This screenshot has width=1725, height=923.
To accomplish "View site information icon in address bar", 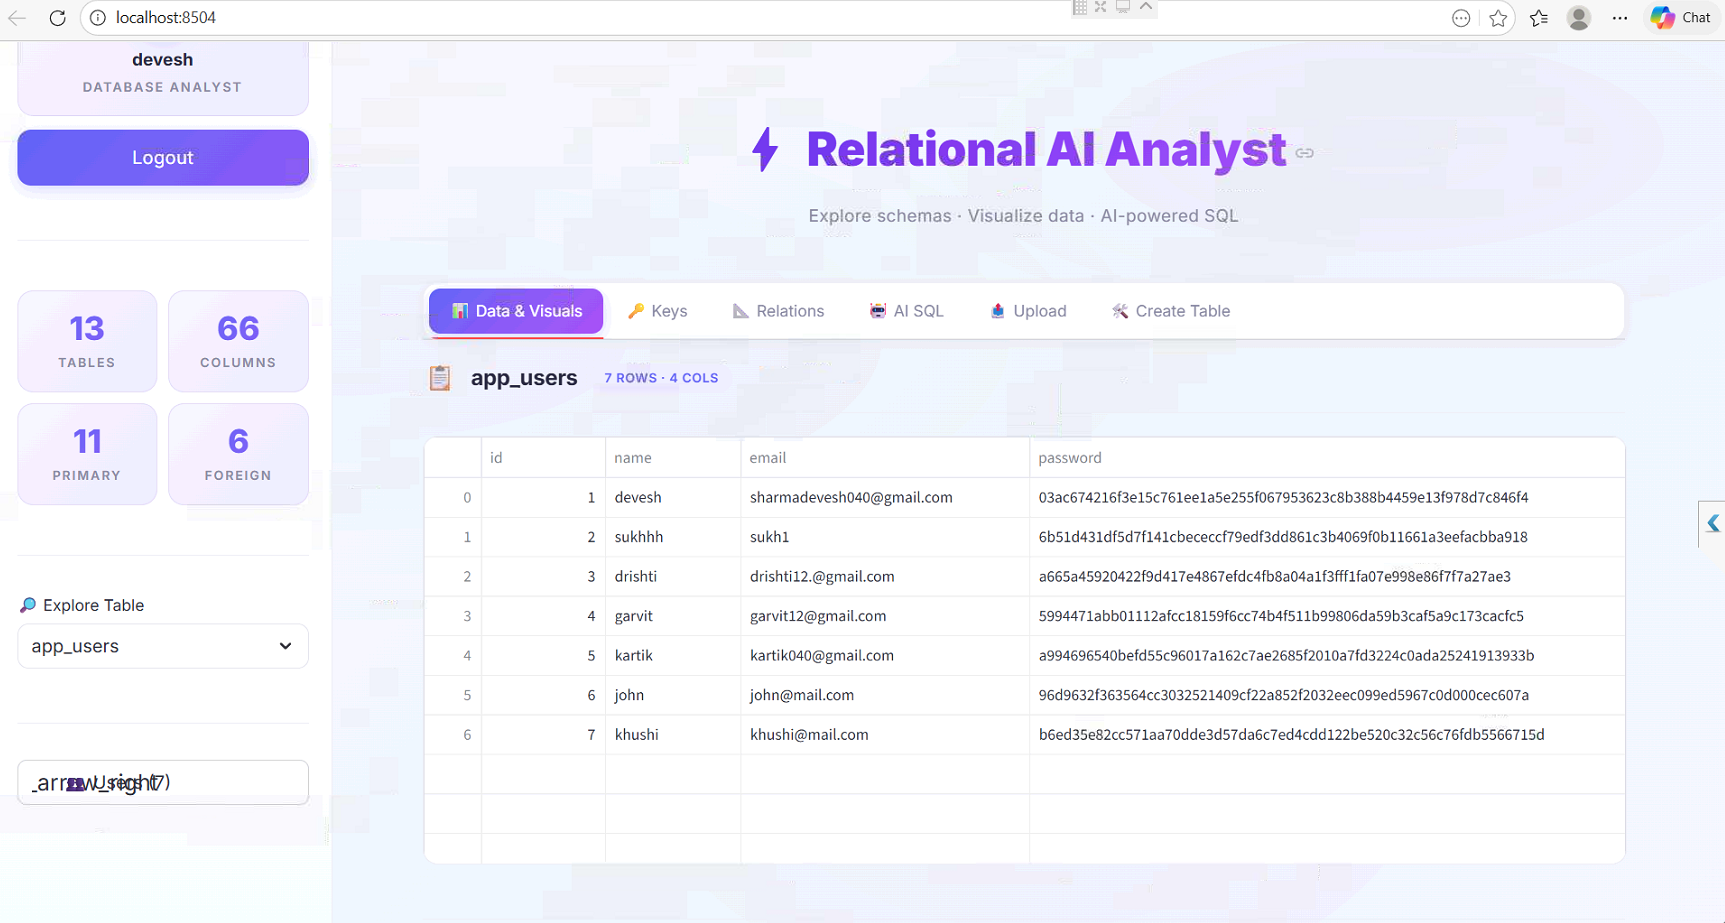I will tap(98, 18).
